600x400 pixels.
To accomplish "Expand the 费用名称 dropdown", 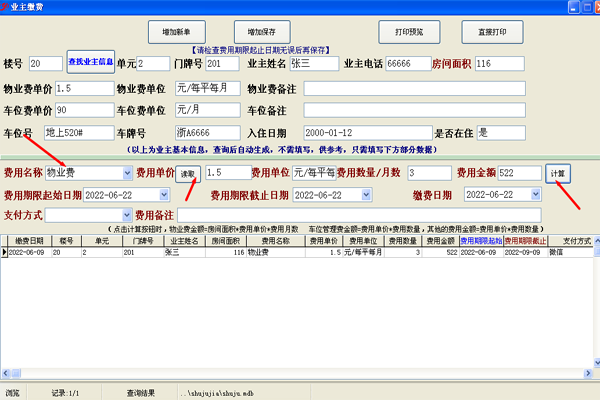I will (x=127, y=173).
